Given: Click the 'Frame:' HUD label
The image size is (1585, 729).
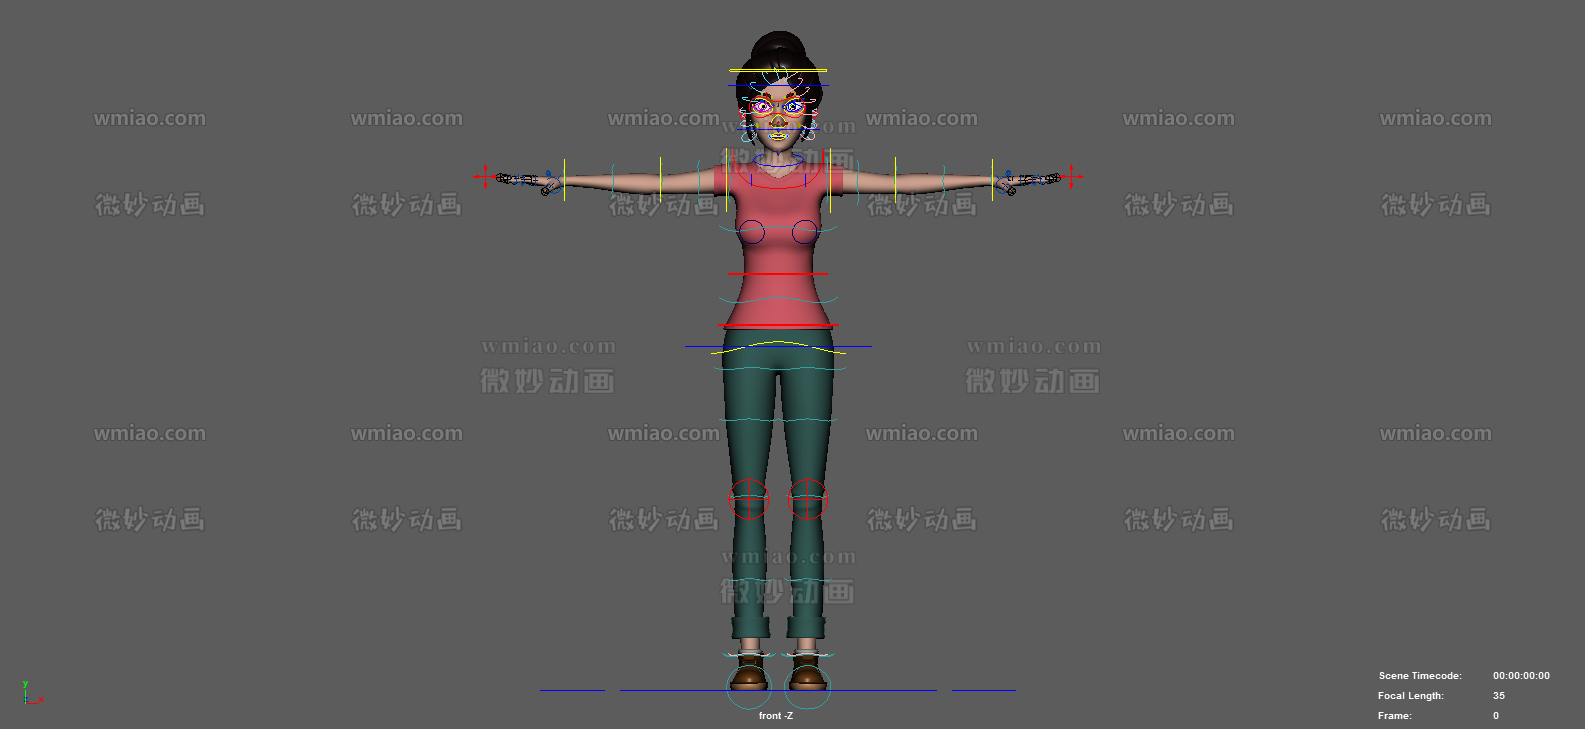Looking at the screenshot, I should tap(1395, 716).
